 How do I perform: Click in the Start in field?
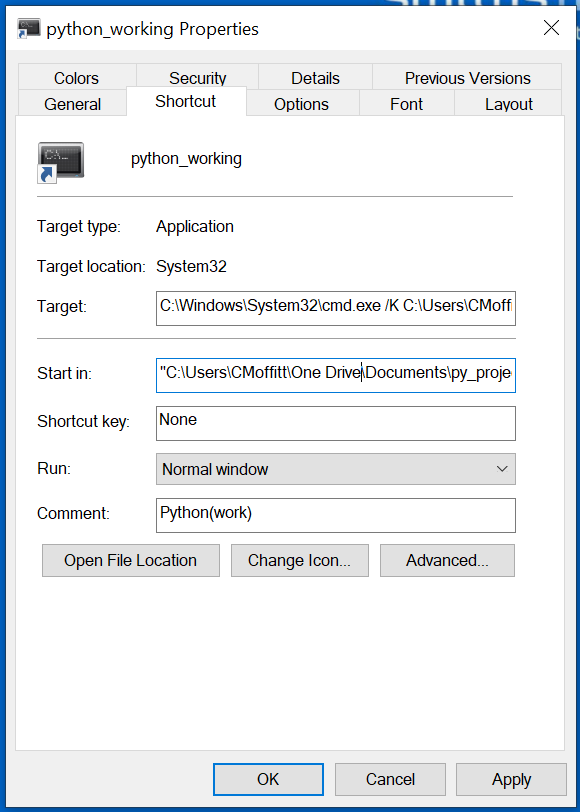tap(336, 375)
